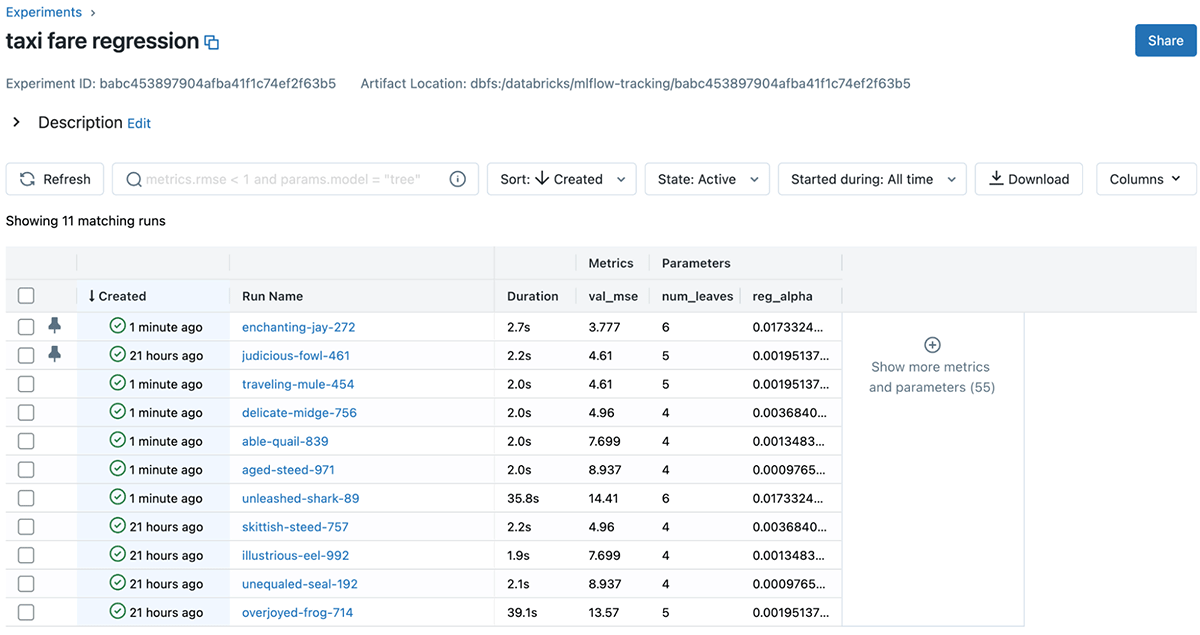The image size is (1200, 635).
Task: Click the Refresh button
Action: click(55, 179)
